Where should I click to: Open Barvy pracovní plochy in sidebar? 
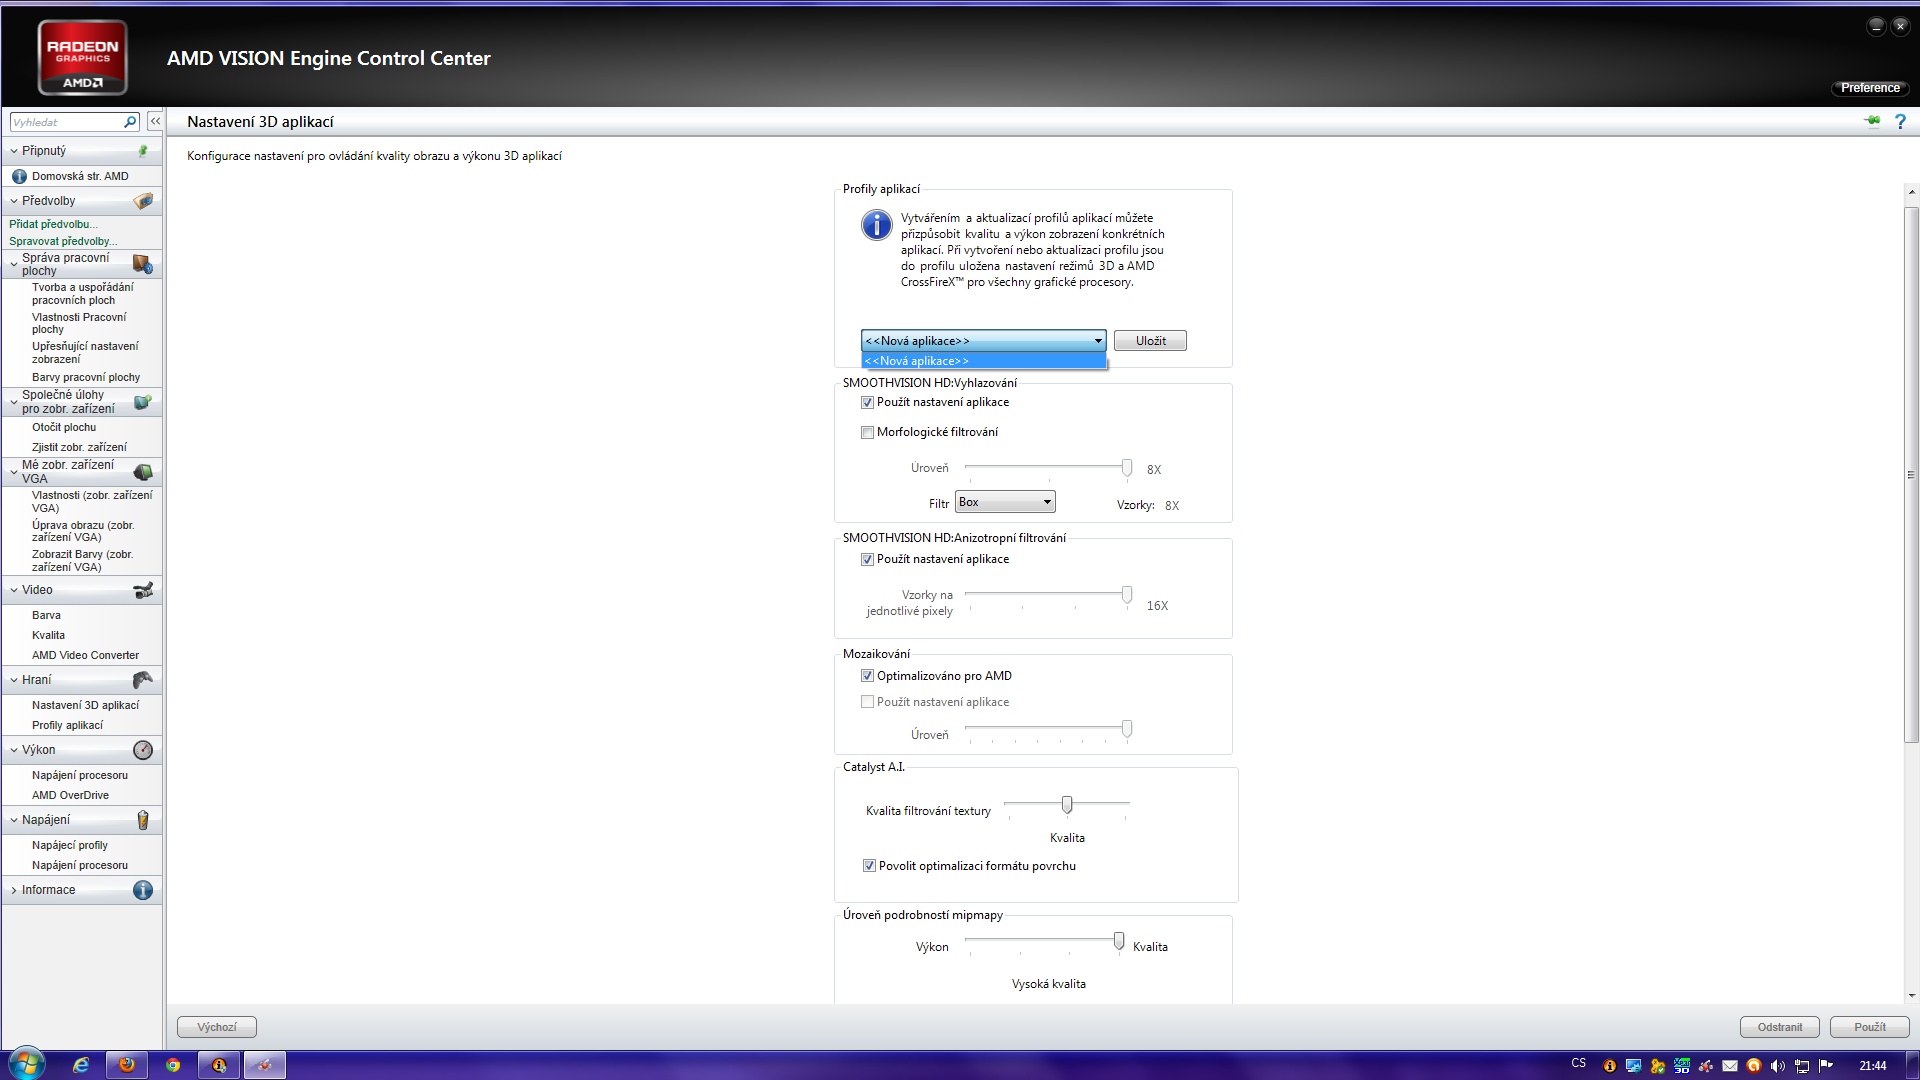(x=86, y=377)
